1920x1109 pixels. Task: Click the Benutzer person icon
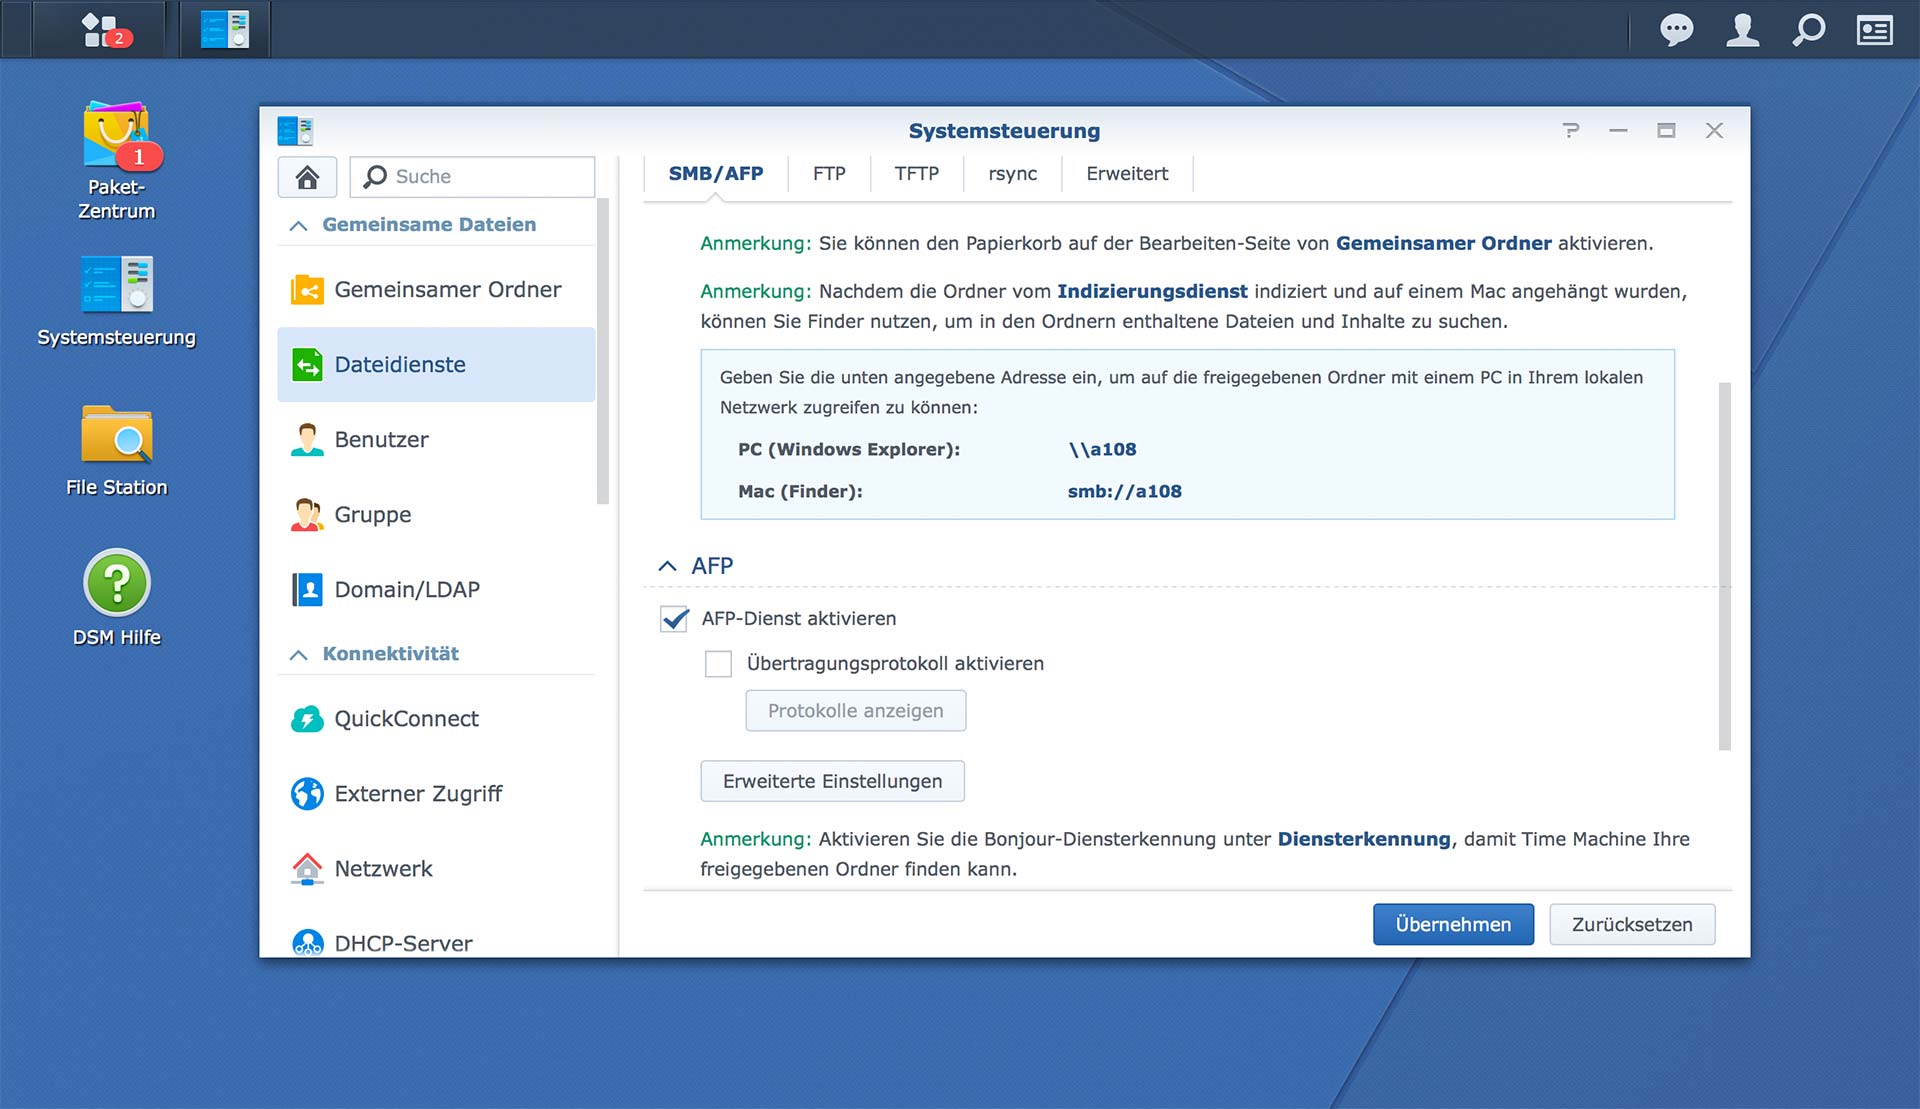tap(307, 440)
